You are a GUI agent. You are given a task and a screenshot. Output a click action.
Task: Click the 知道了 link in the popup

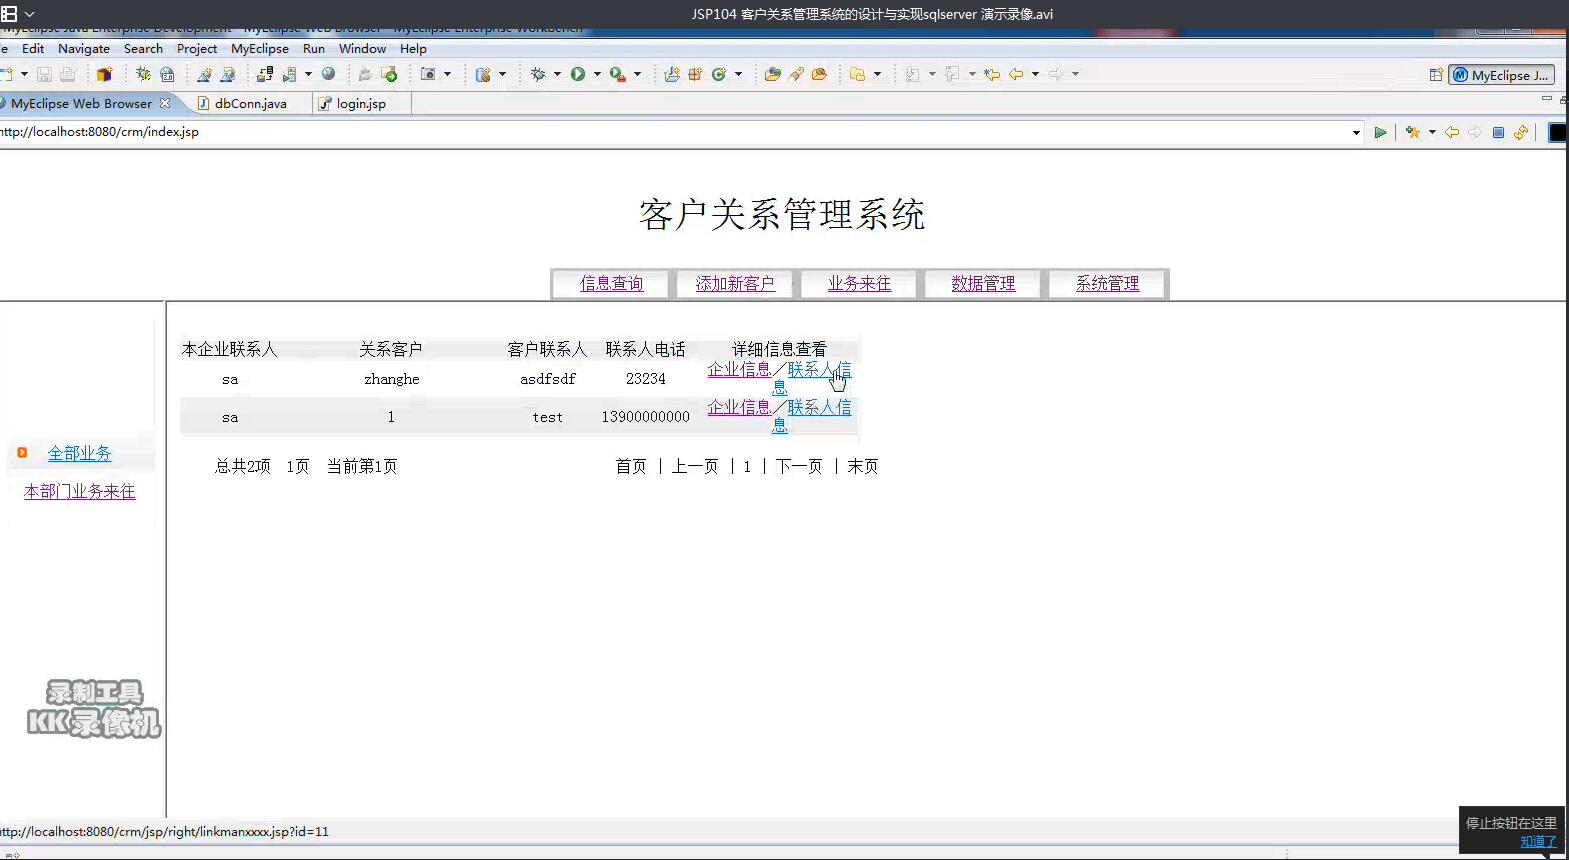pyautogui.click(x=1538, y=842)
